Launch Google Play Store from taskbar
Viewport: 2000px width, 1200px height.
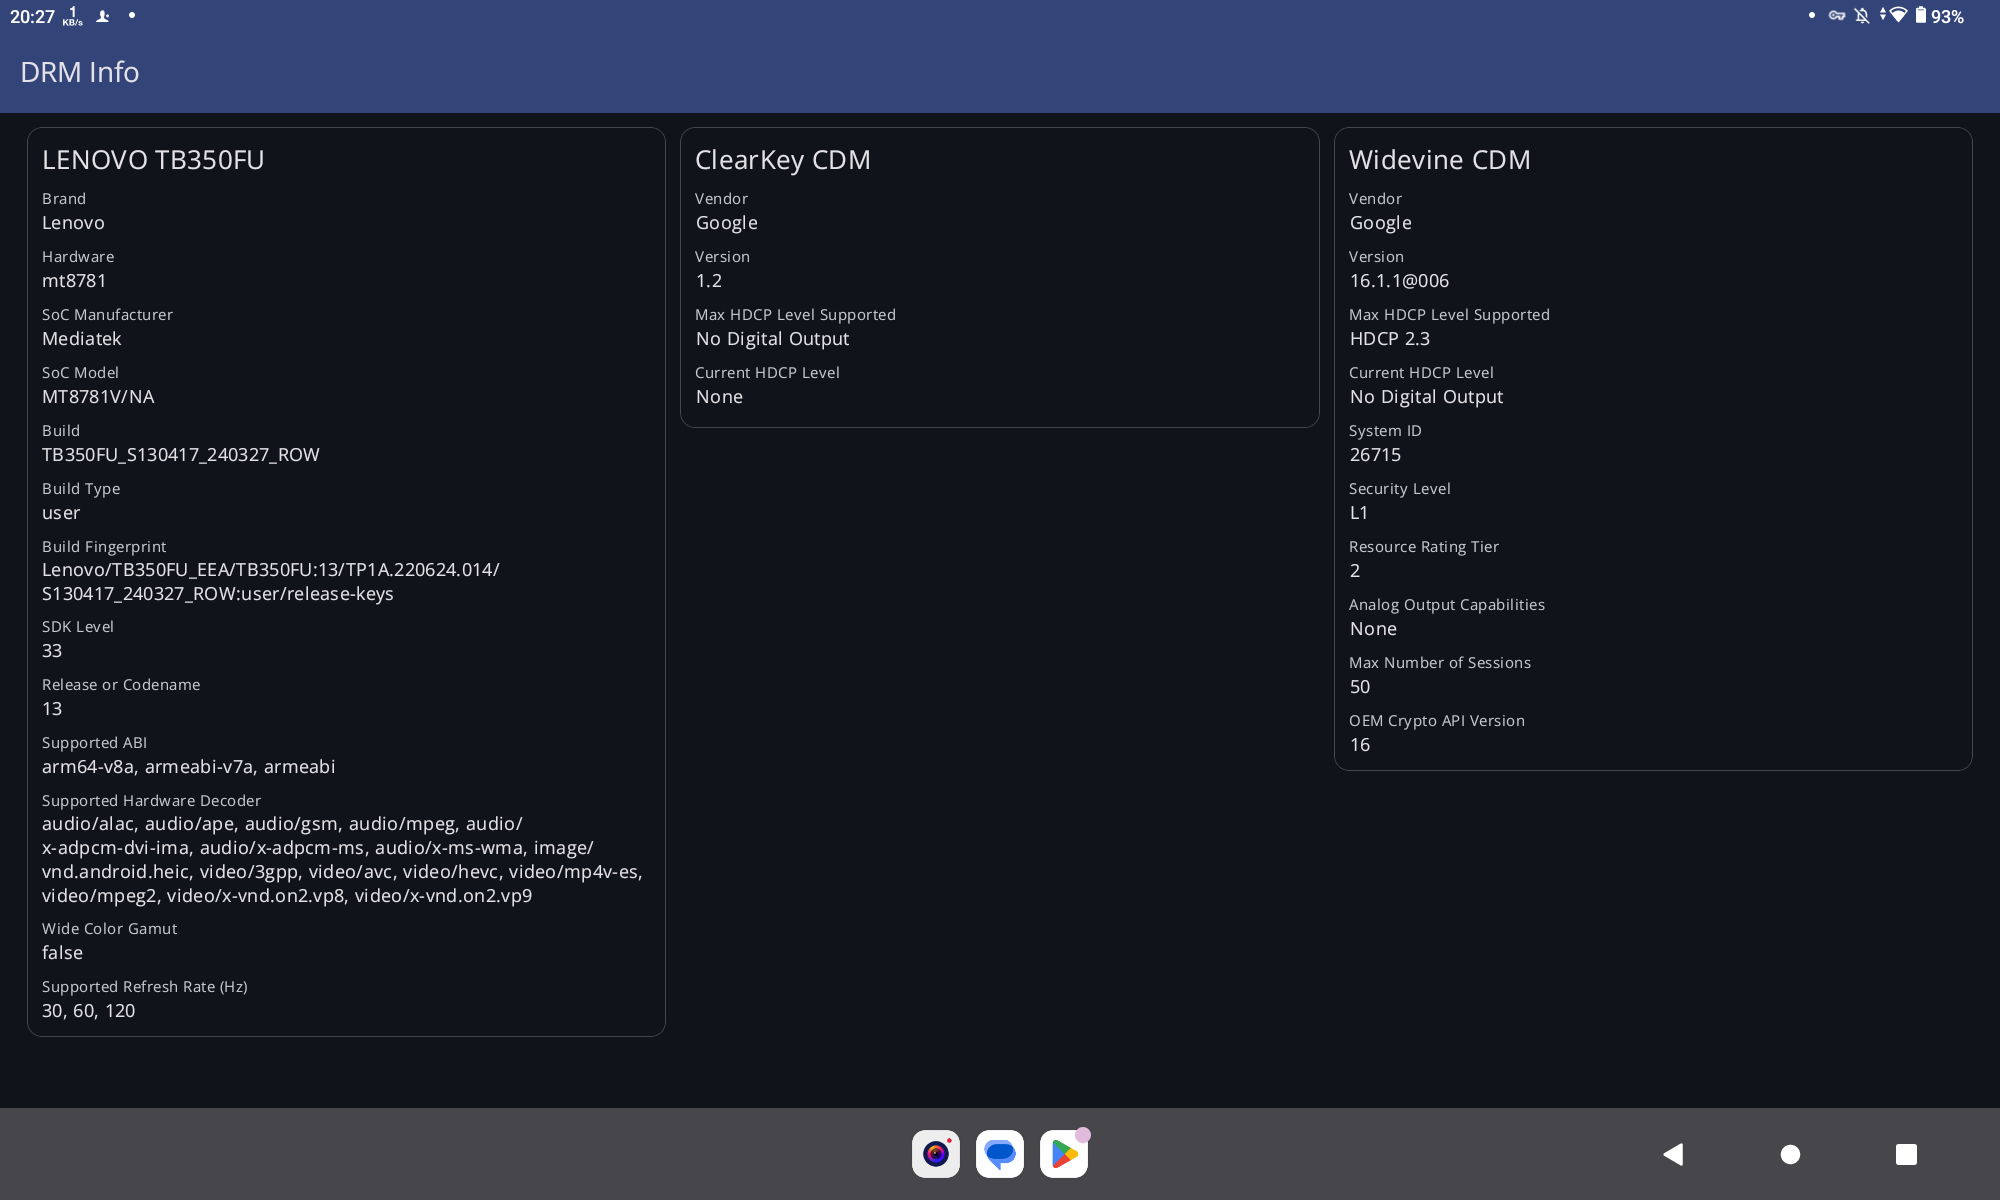coord(1064,1154)
